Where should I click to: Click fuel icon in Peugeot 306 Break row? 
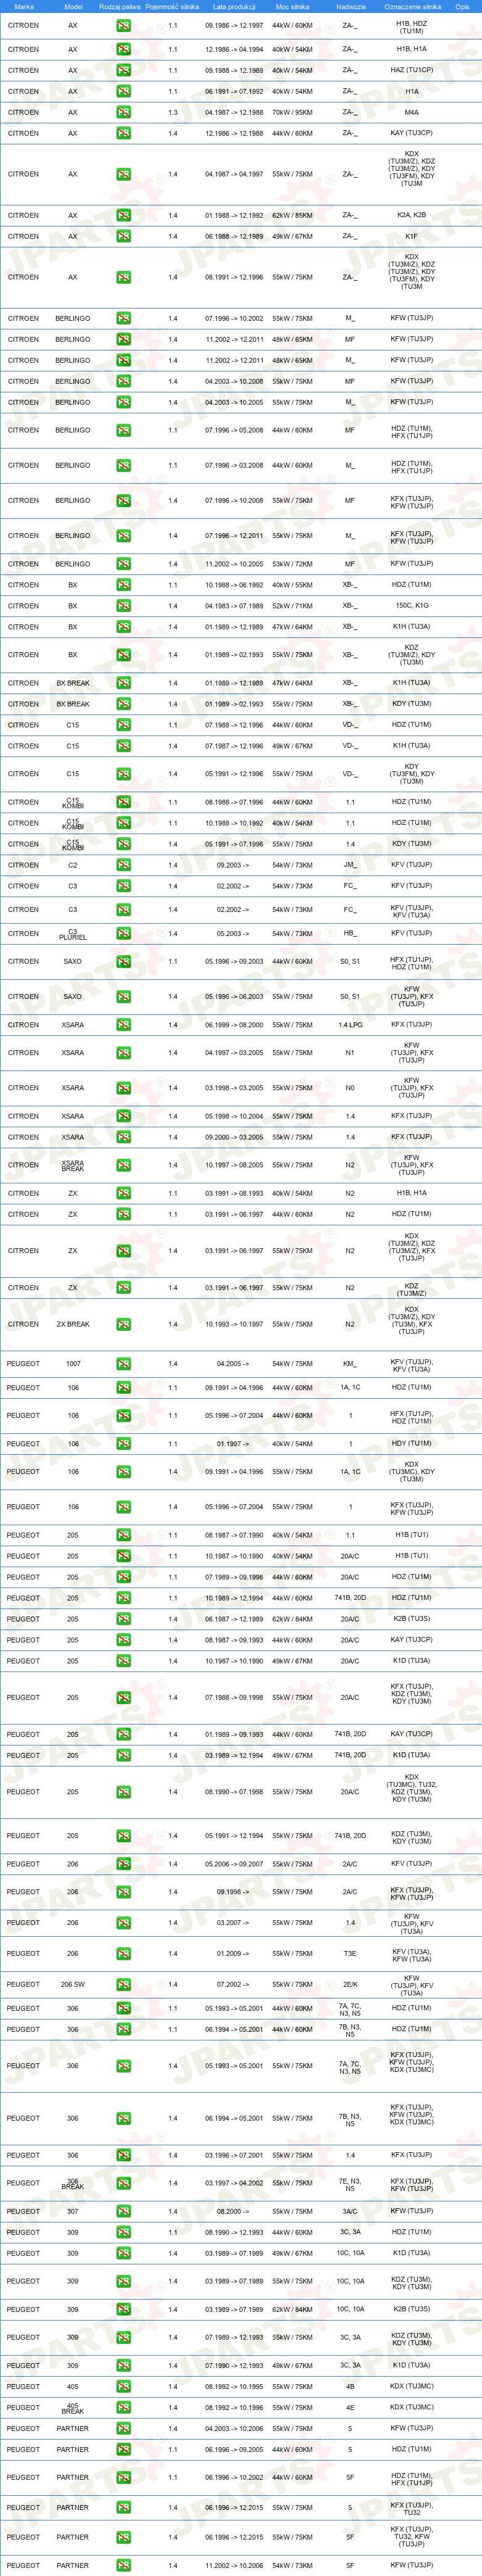123,2184
